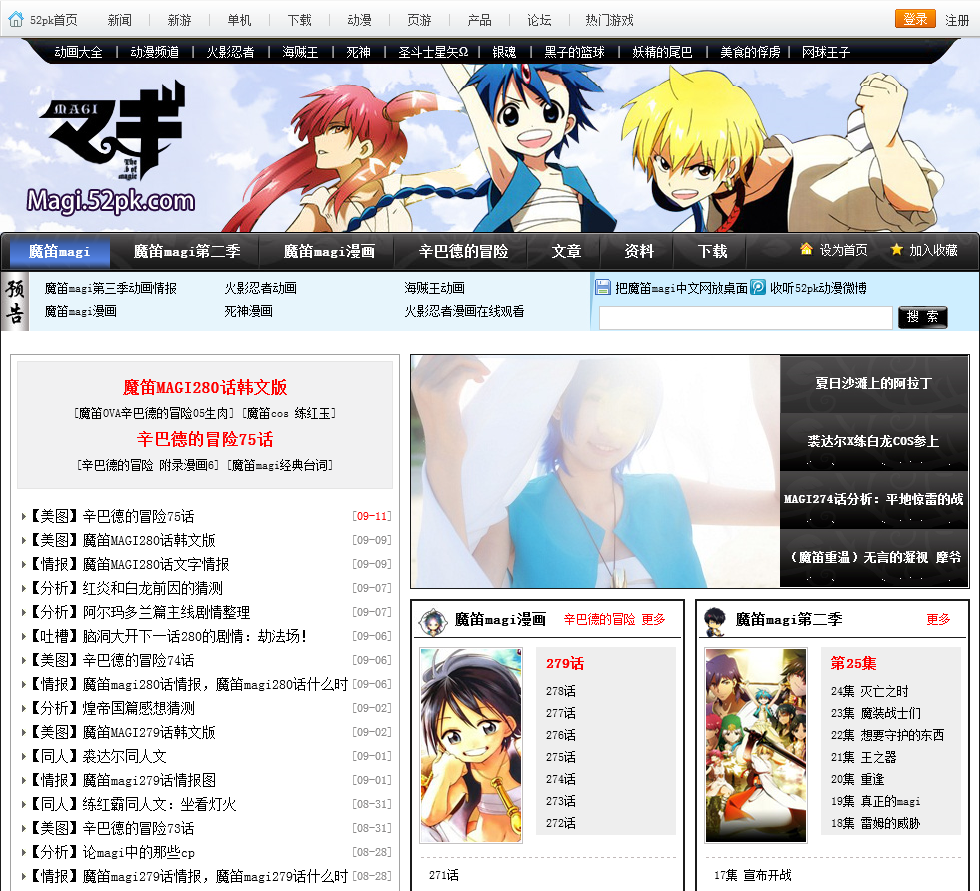980x891 pixels.
Task: Click 更多 in the season two panel
Action: pos(938,619)
